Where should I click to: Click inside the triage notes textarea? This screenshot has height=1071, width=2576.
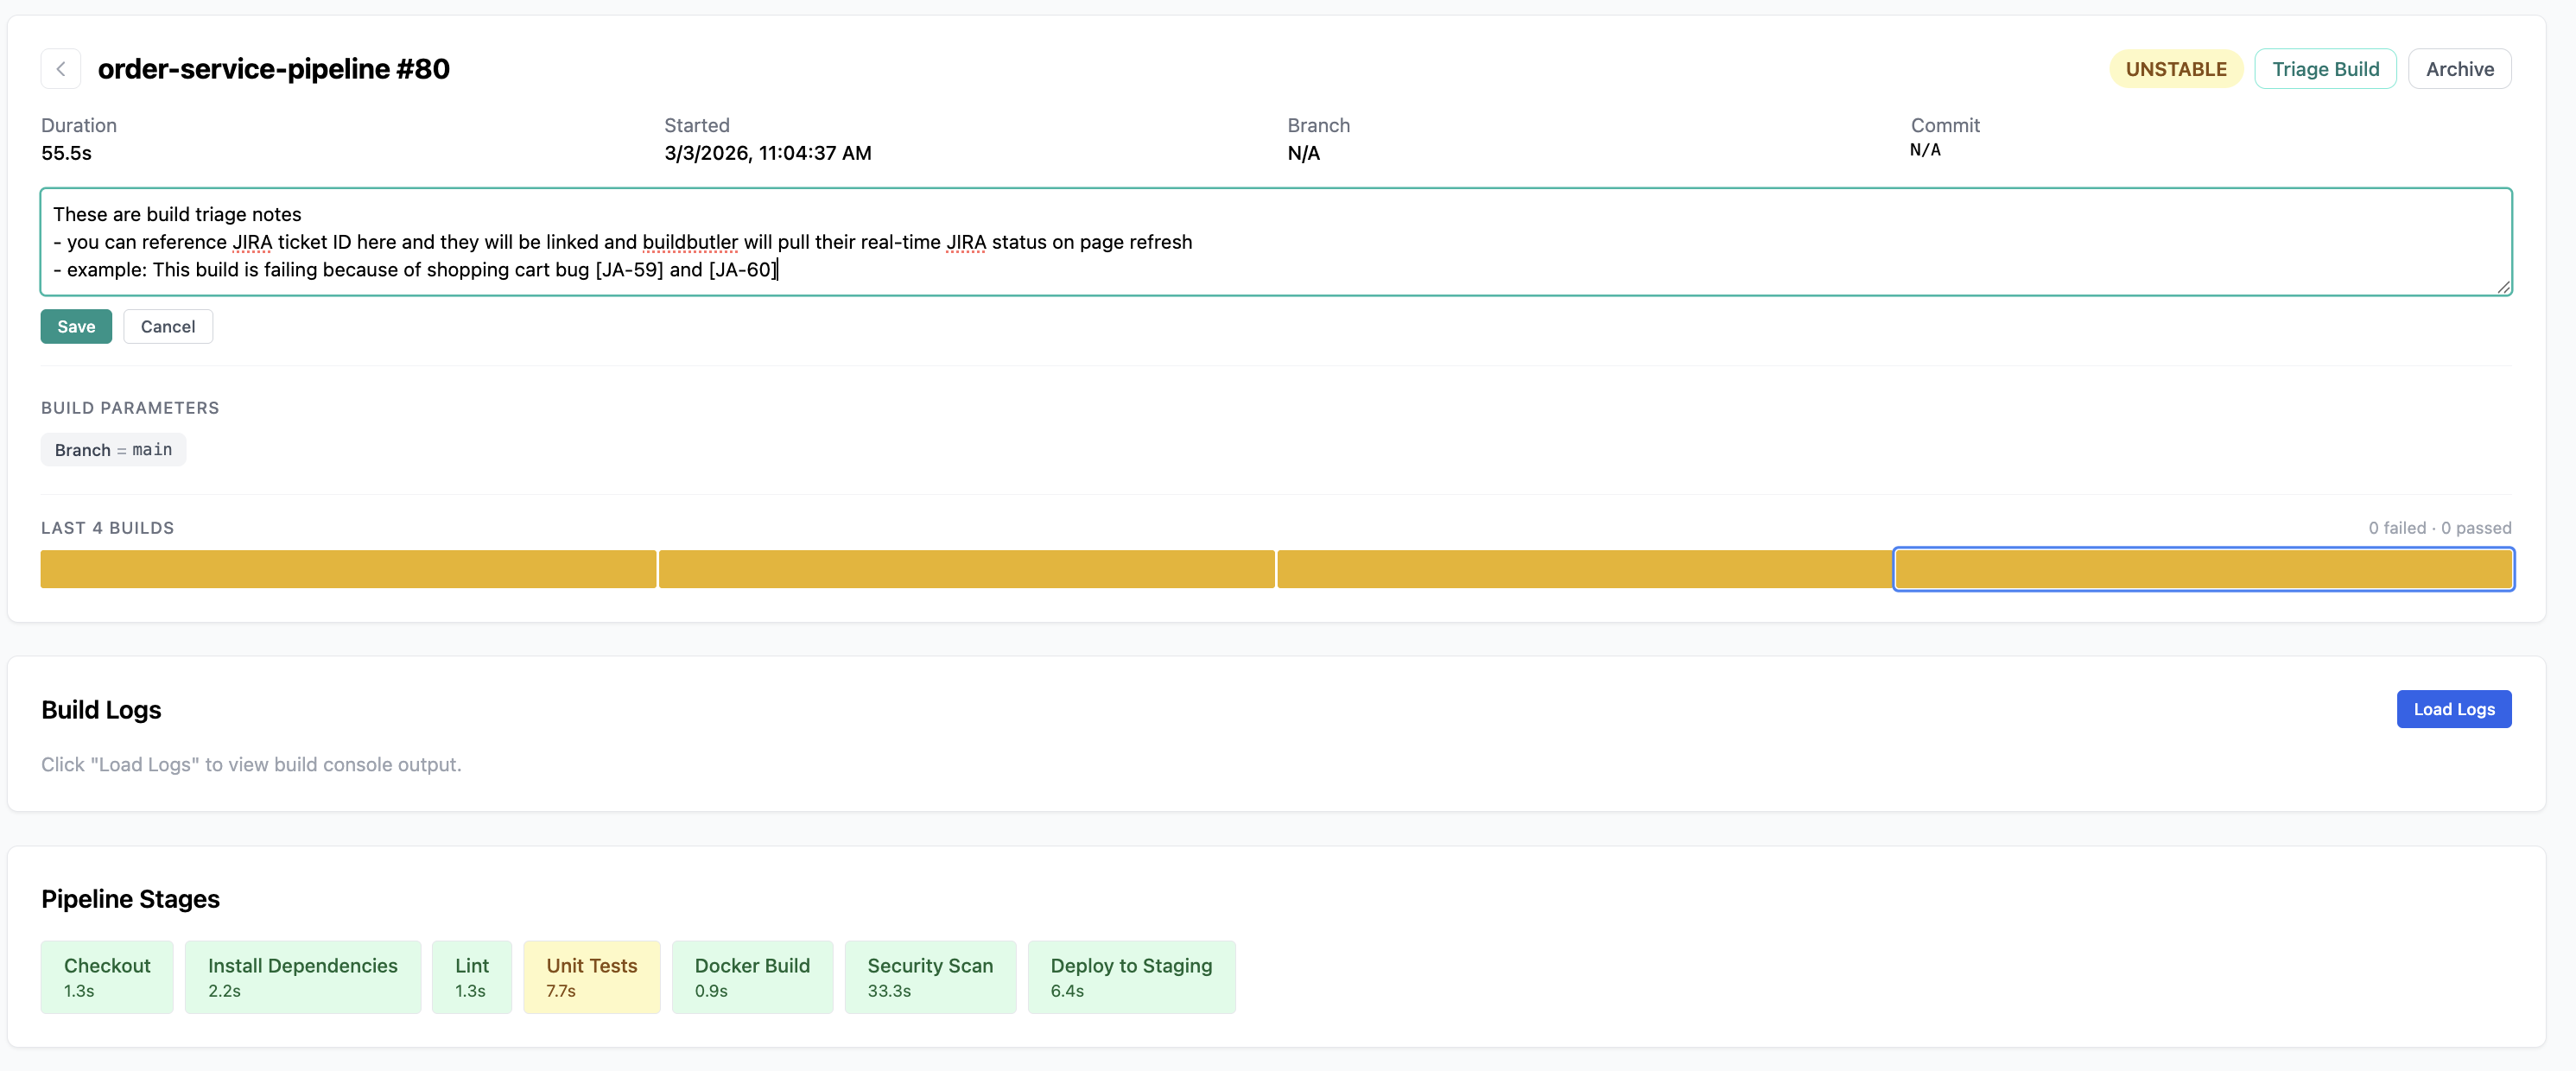tap(1275, 241)
